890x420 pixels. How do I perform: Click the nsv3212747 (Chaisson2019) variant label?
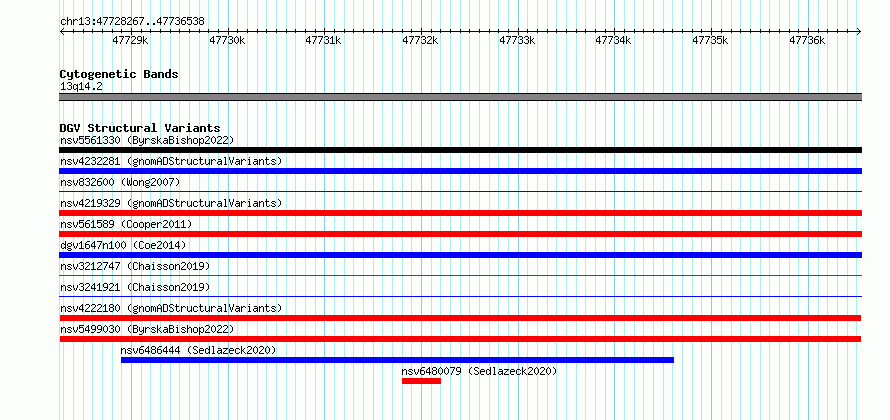(135, 266)
